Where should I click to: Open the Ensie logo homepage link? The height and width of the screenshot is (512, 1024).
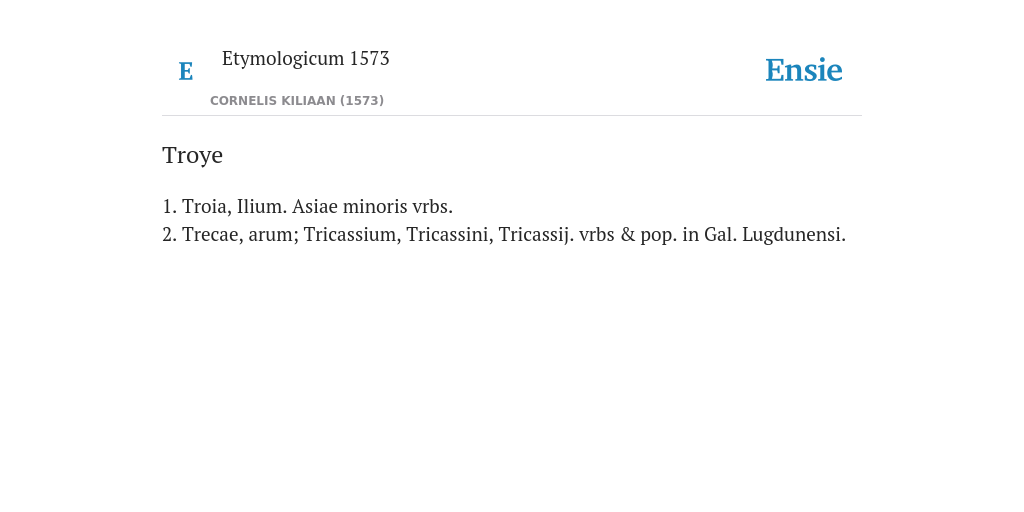click(804, 70)
